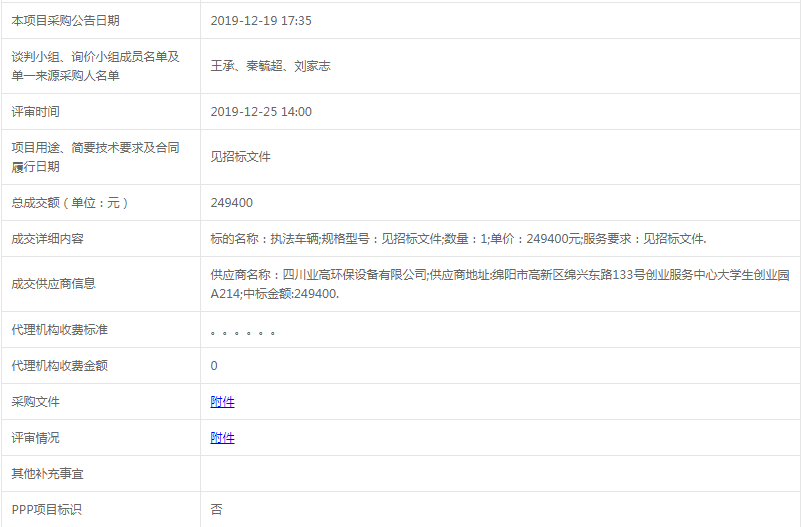
Task: Open the 附件 link for 评审情况
Action: coord(222,438)
